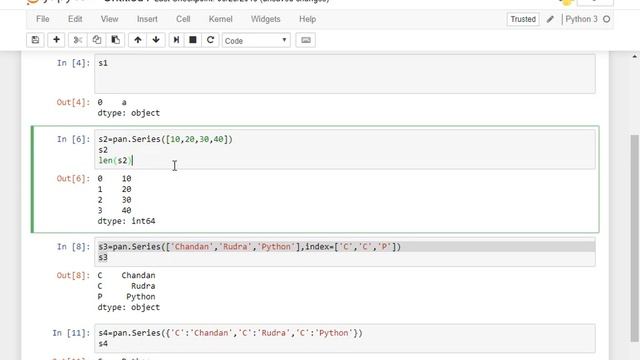Paste cells below icon
The height and width of the screenshot is (360, 640).
(116, 40)
